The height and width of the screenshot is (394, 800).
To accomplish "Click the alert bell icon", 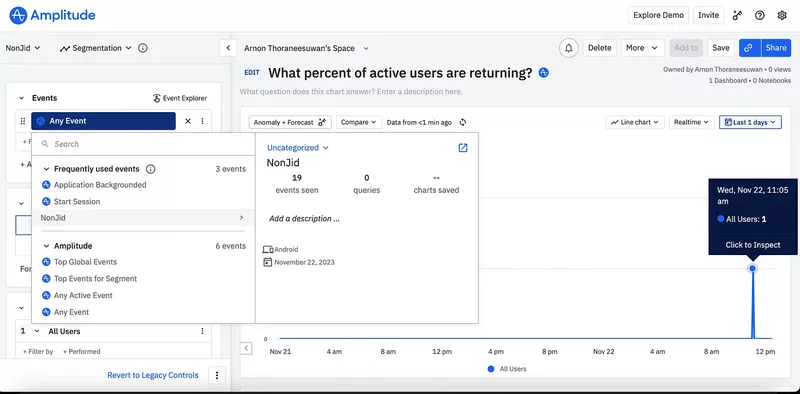I will [x=569, y=48].
